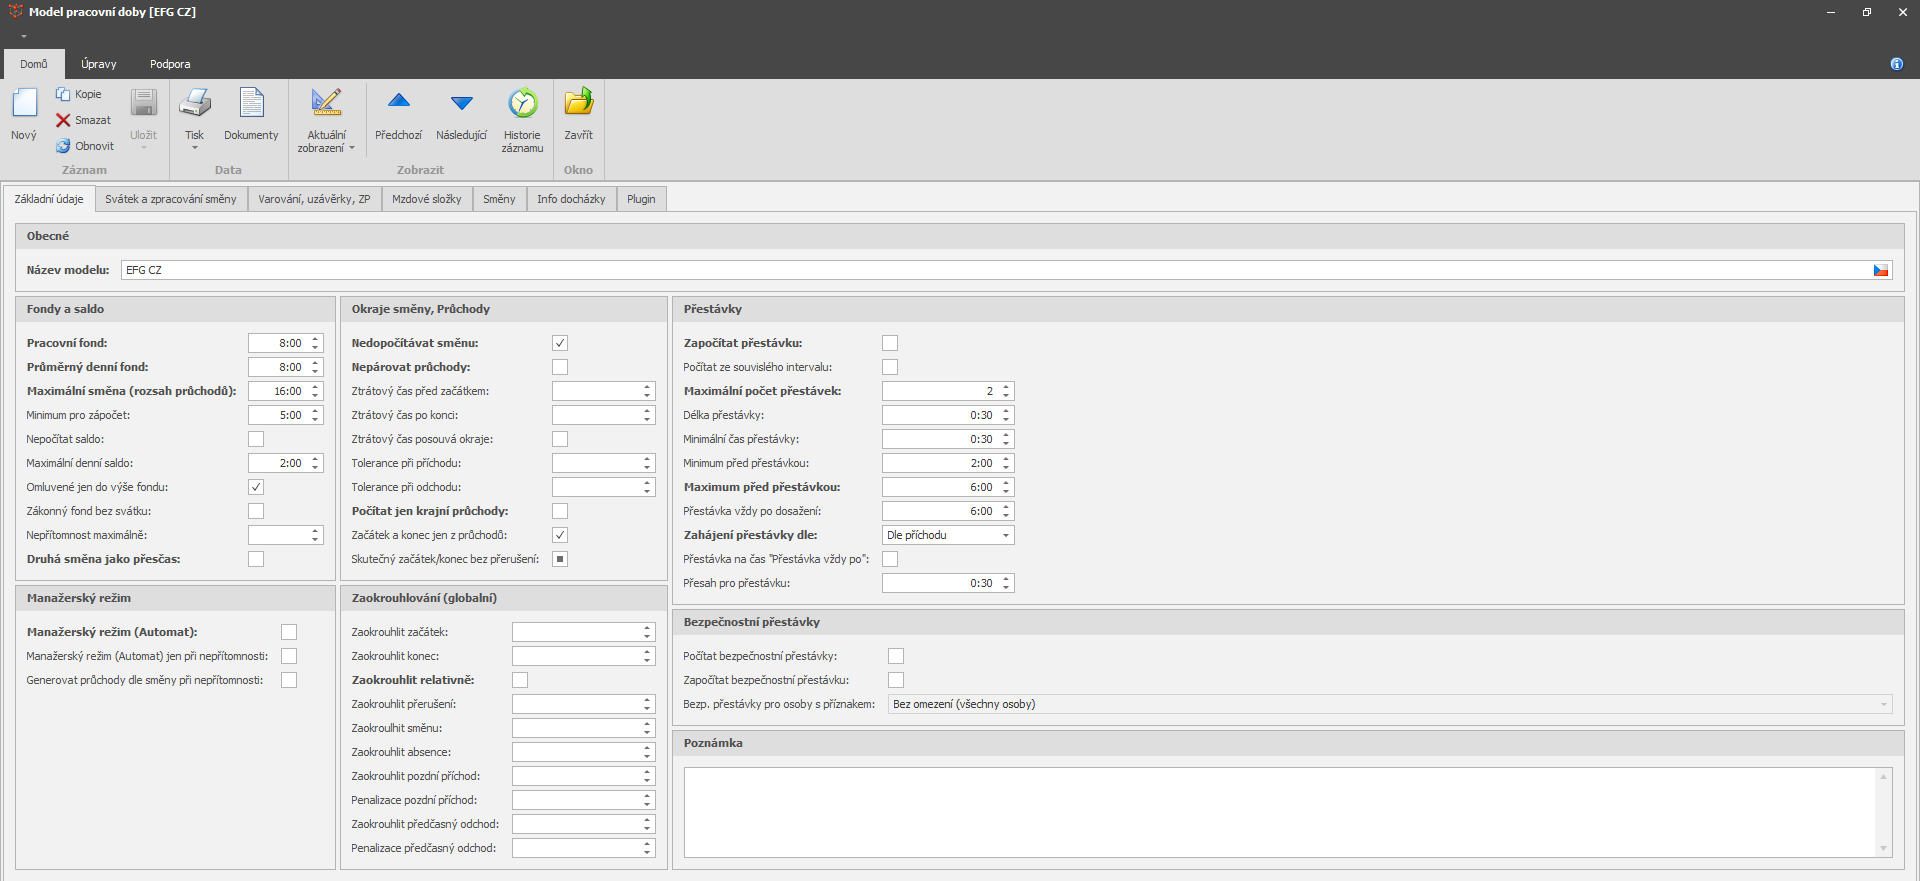Go to Následující record with down arrow

[x=462, y=102]
